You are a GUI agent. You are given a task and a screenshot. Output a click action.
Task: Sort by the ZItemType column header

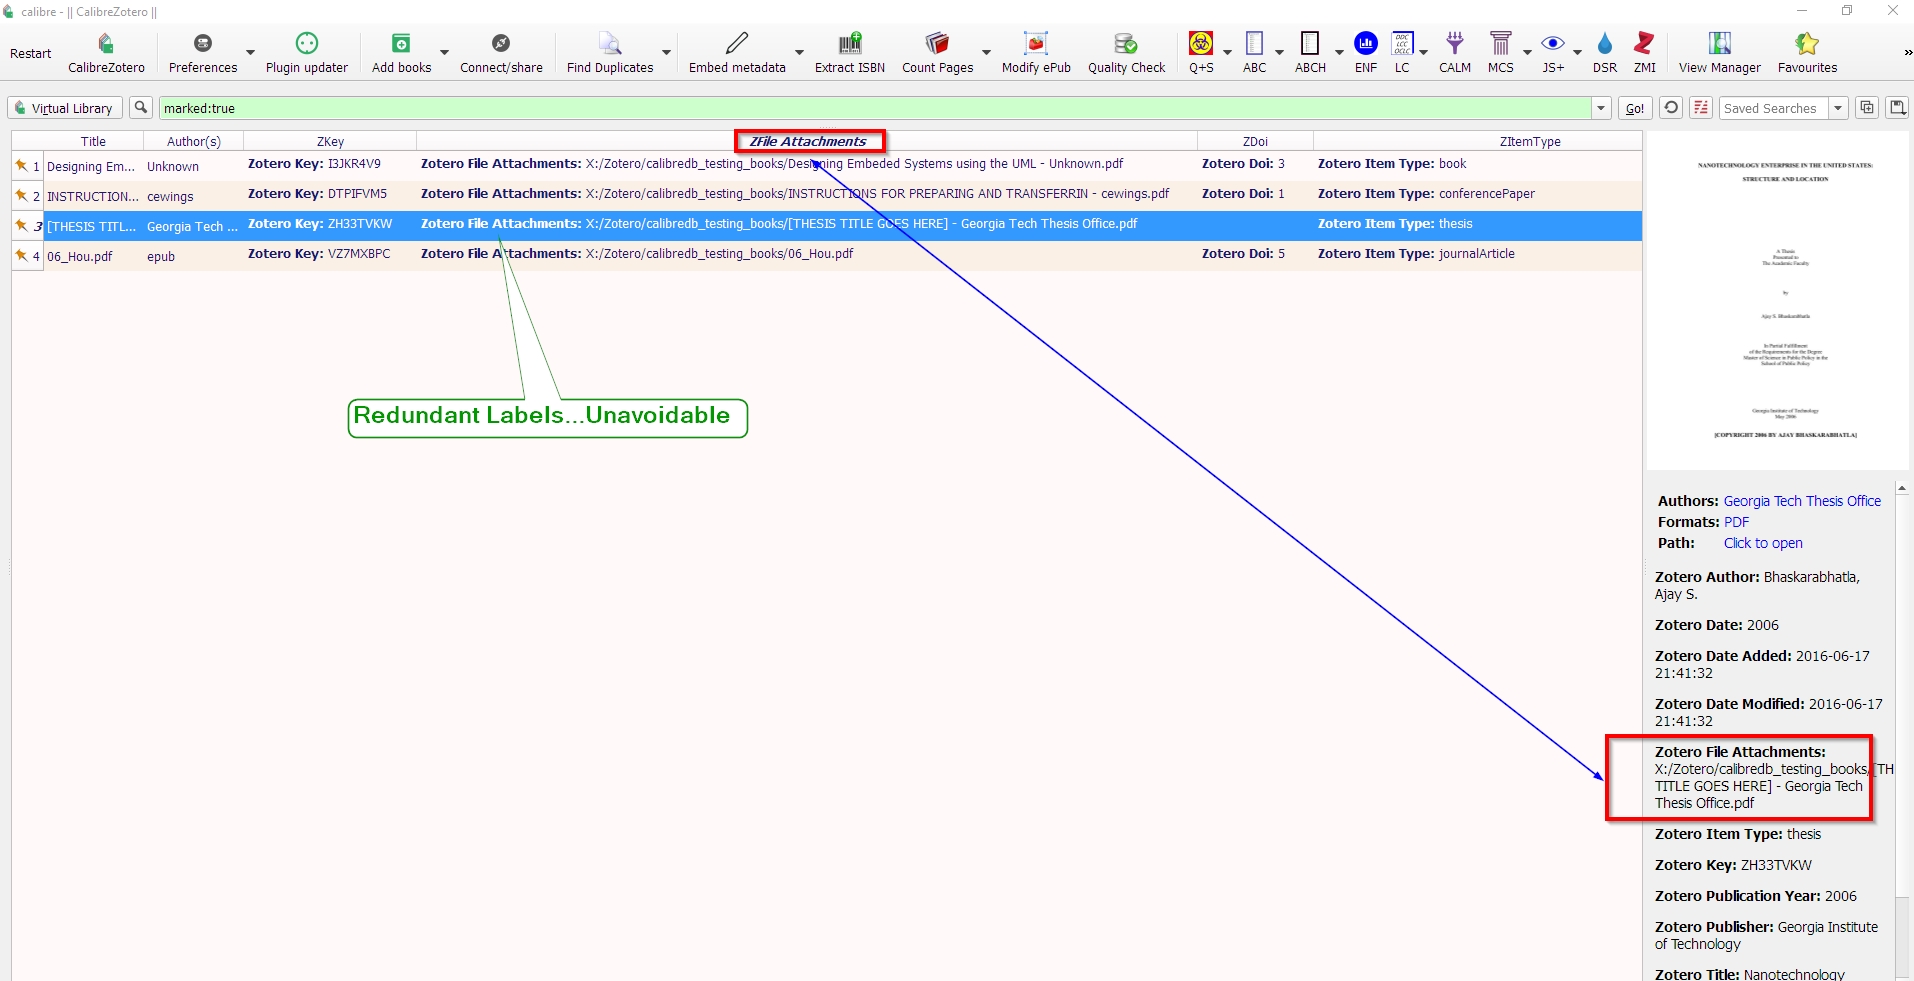(x=1530, y=141)
